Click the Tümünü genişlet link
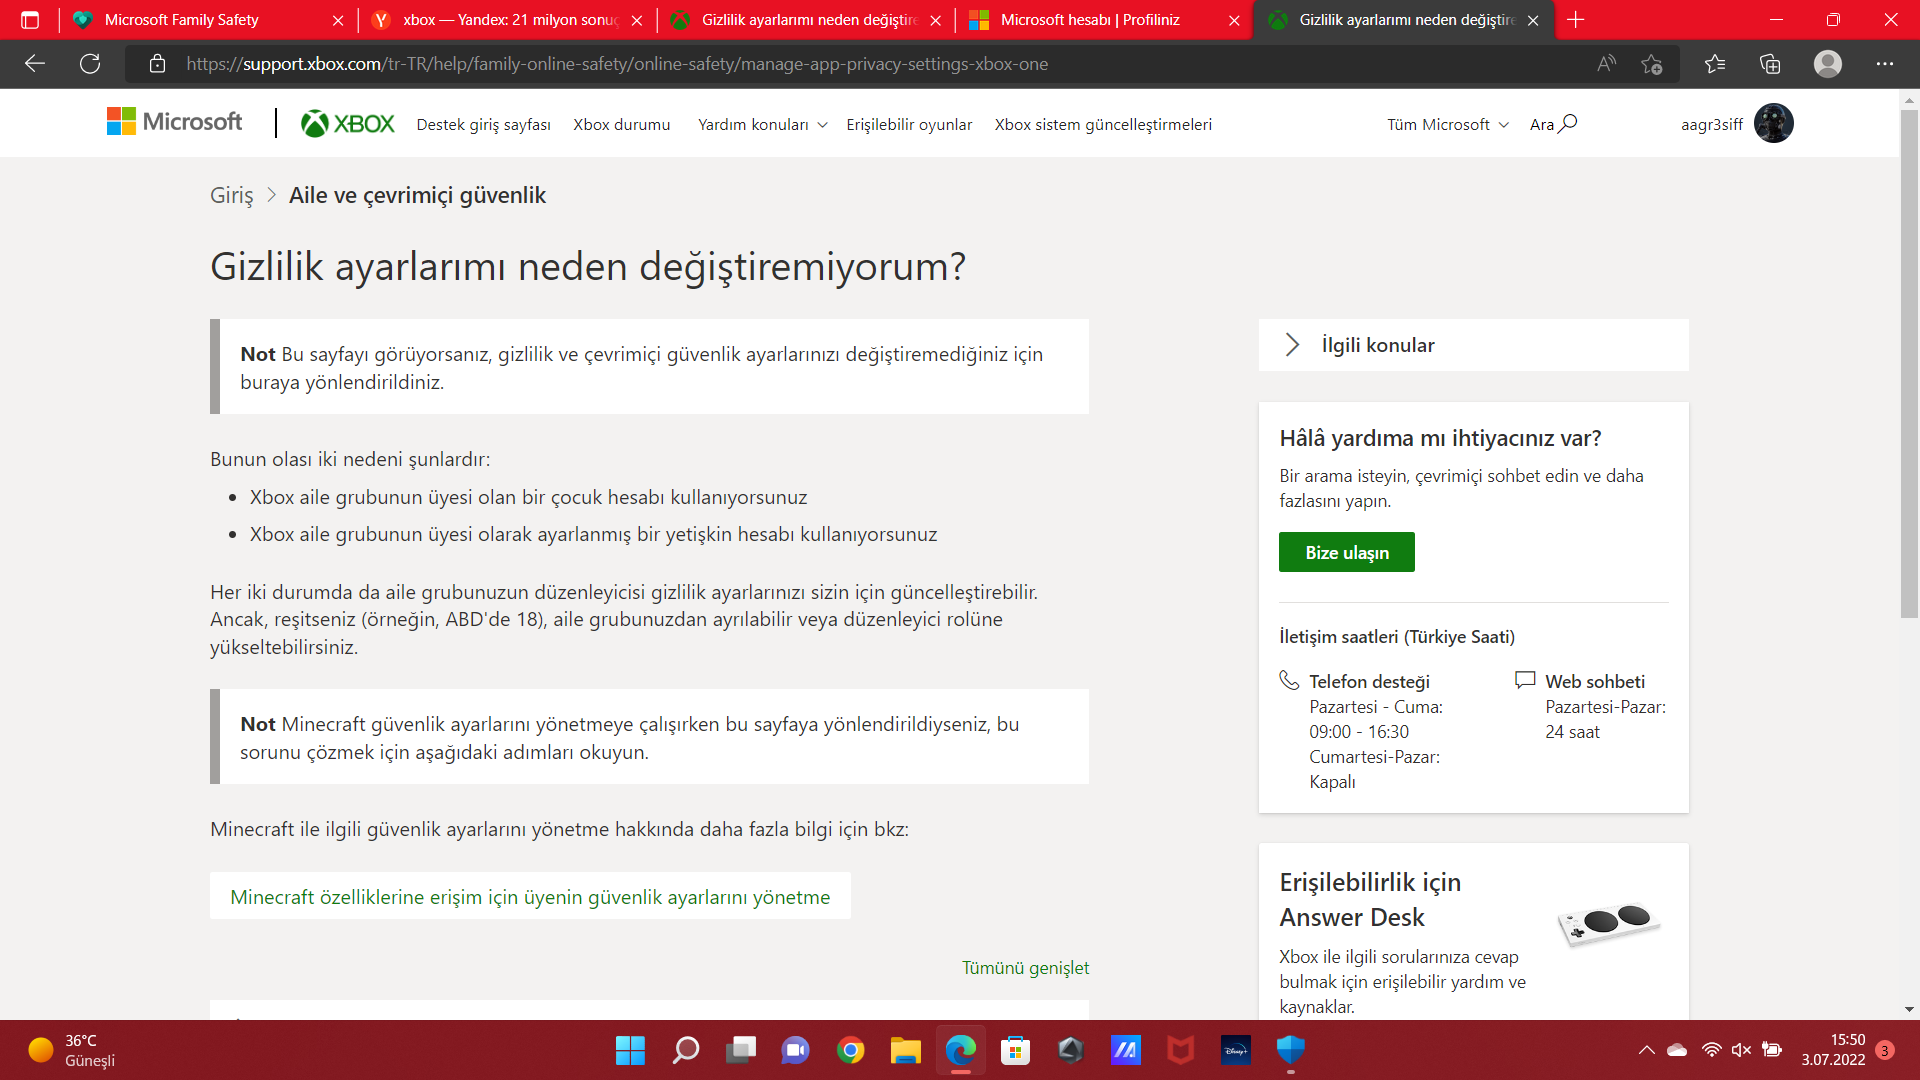Image resolution: width=1920 pixels, height=1080 pixels. click(x=1025, y=968)
